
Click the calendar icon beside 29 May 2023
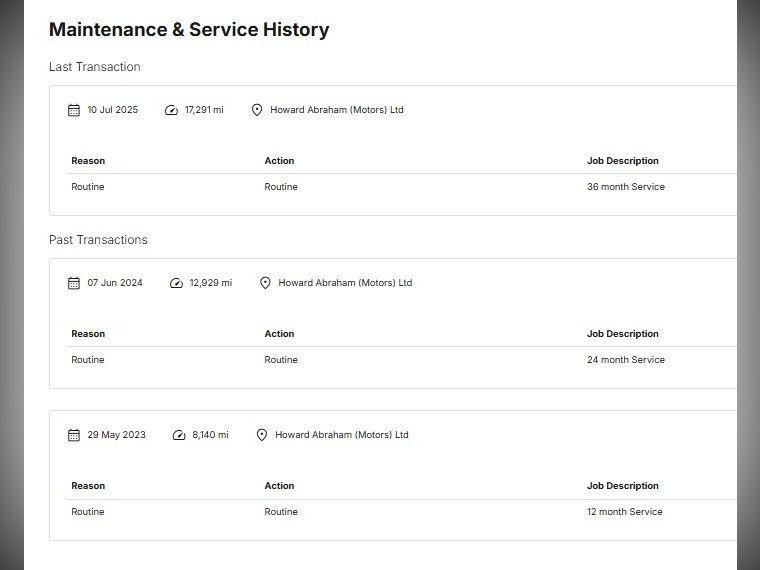pos(74,435)
